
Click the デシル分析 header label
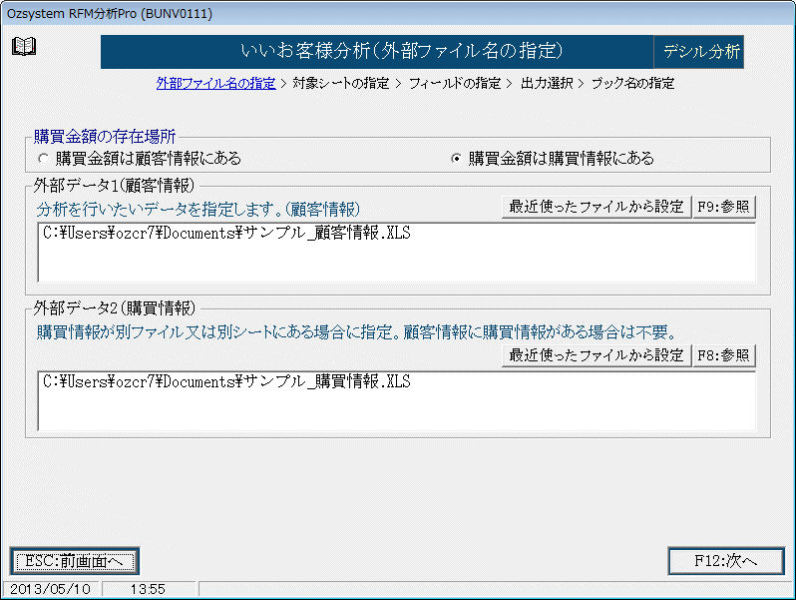tap(699, 52)
